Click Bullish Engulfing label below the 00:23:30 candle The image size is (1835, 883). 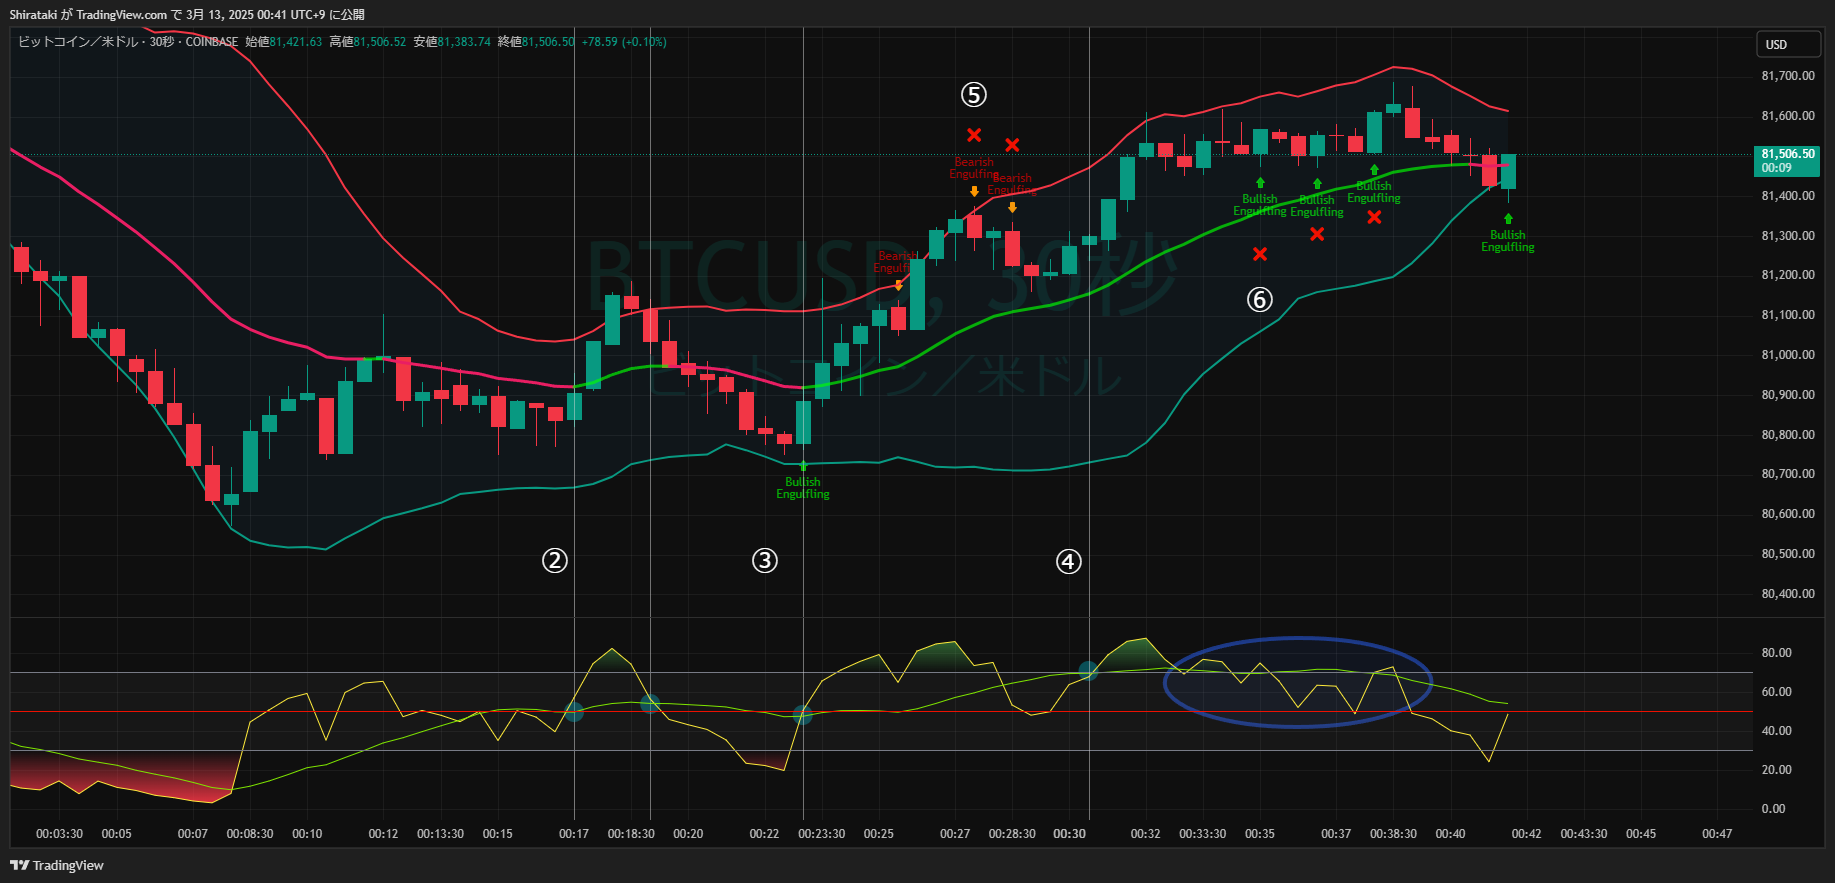pyautogui.click(x=803, y=488)
